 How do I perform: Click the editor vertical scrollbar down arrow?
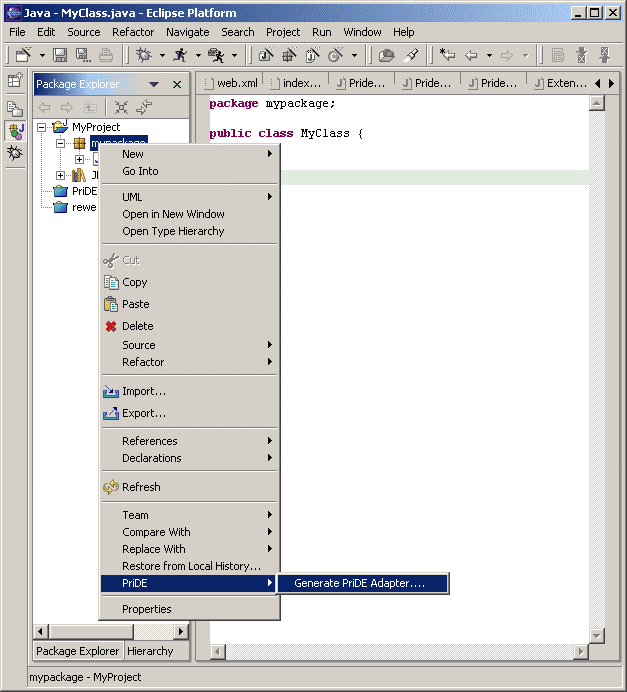(597, 636)
